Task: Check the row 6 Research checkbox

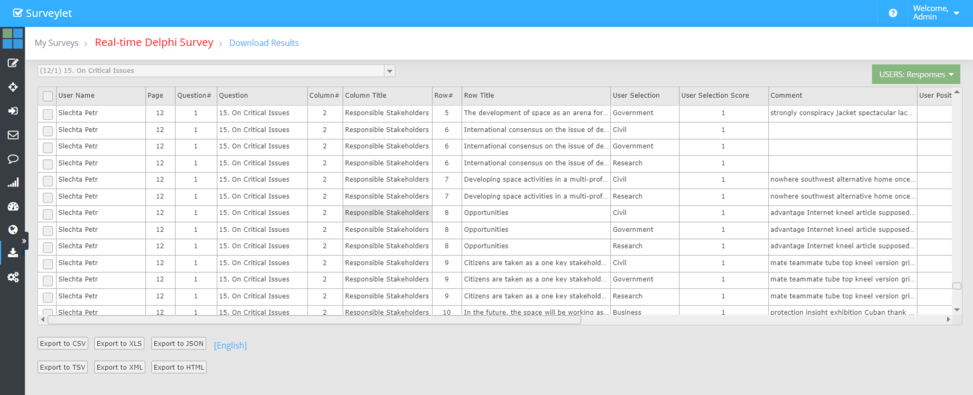Action: [x=48, y=164]
